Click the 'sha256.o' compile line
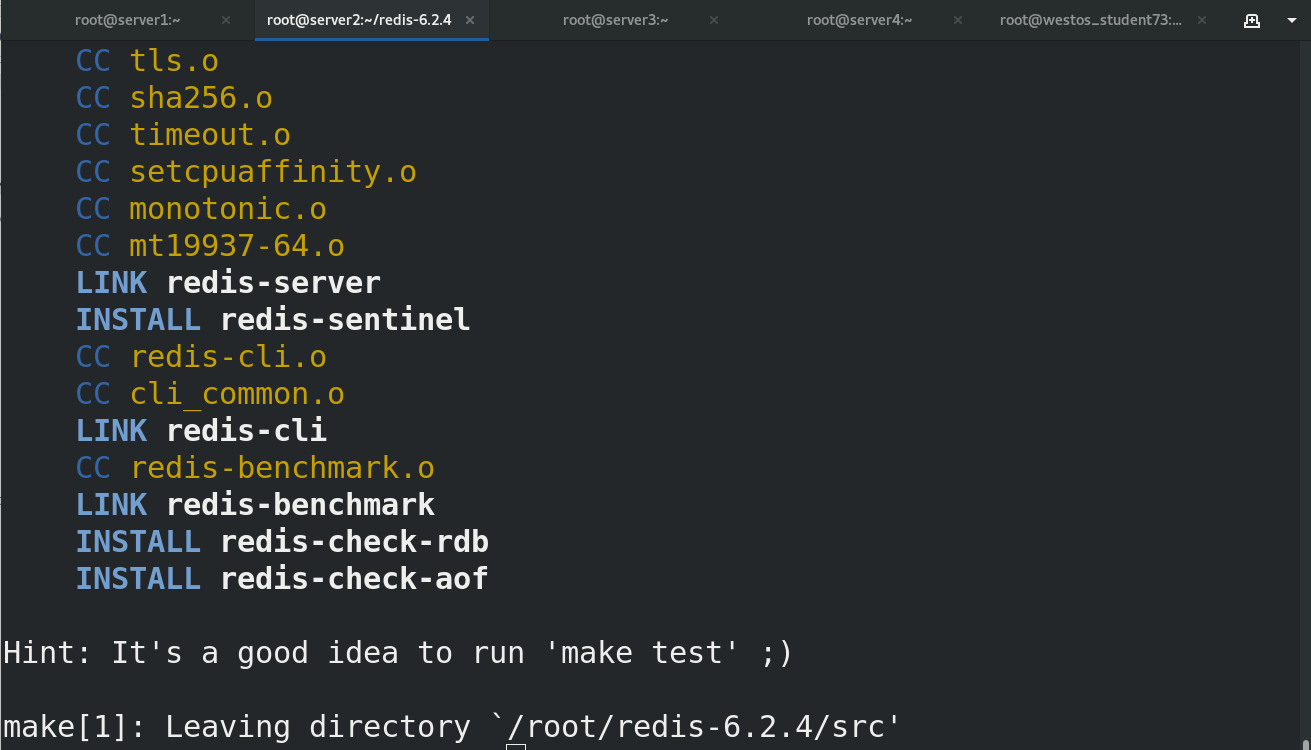1311x750 pixels. [174, 98]
